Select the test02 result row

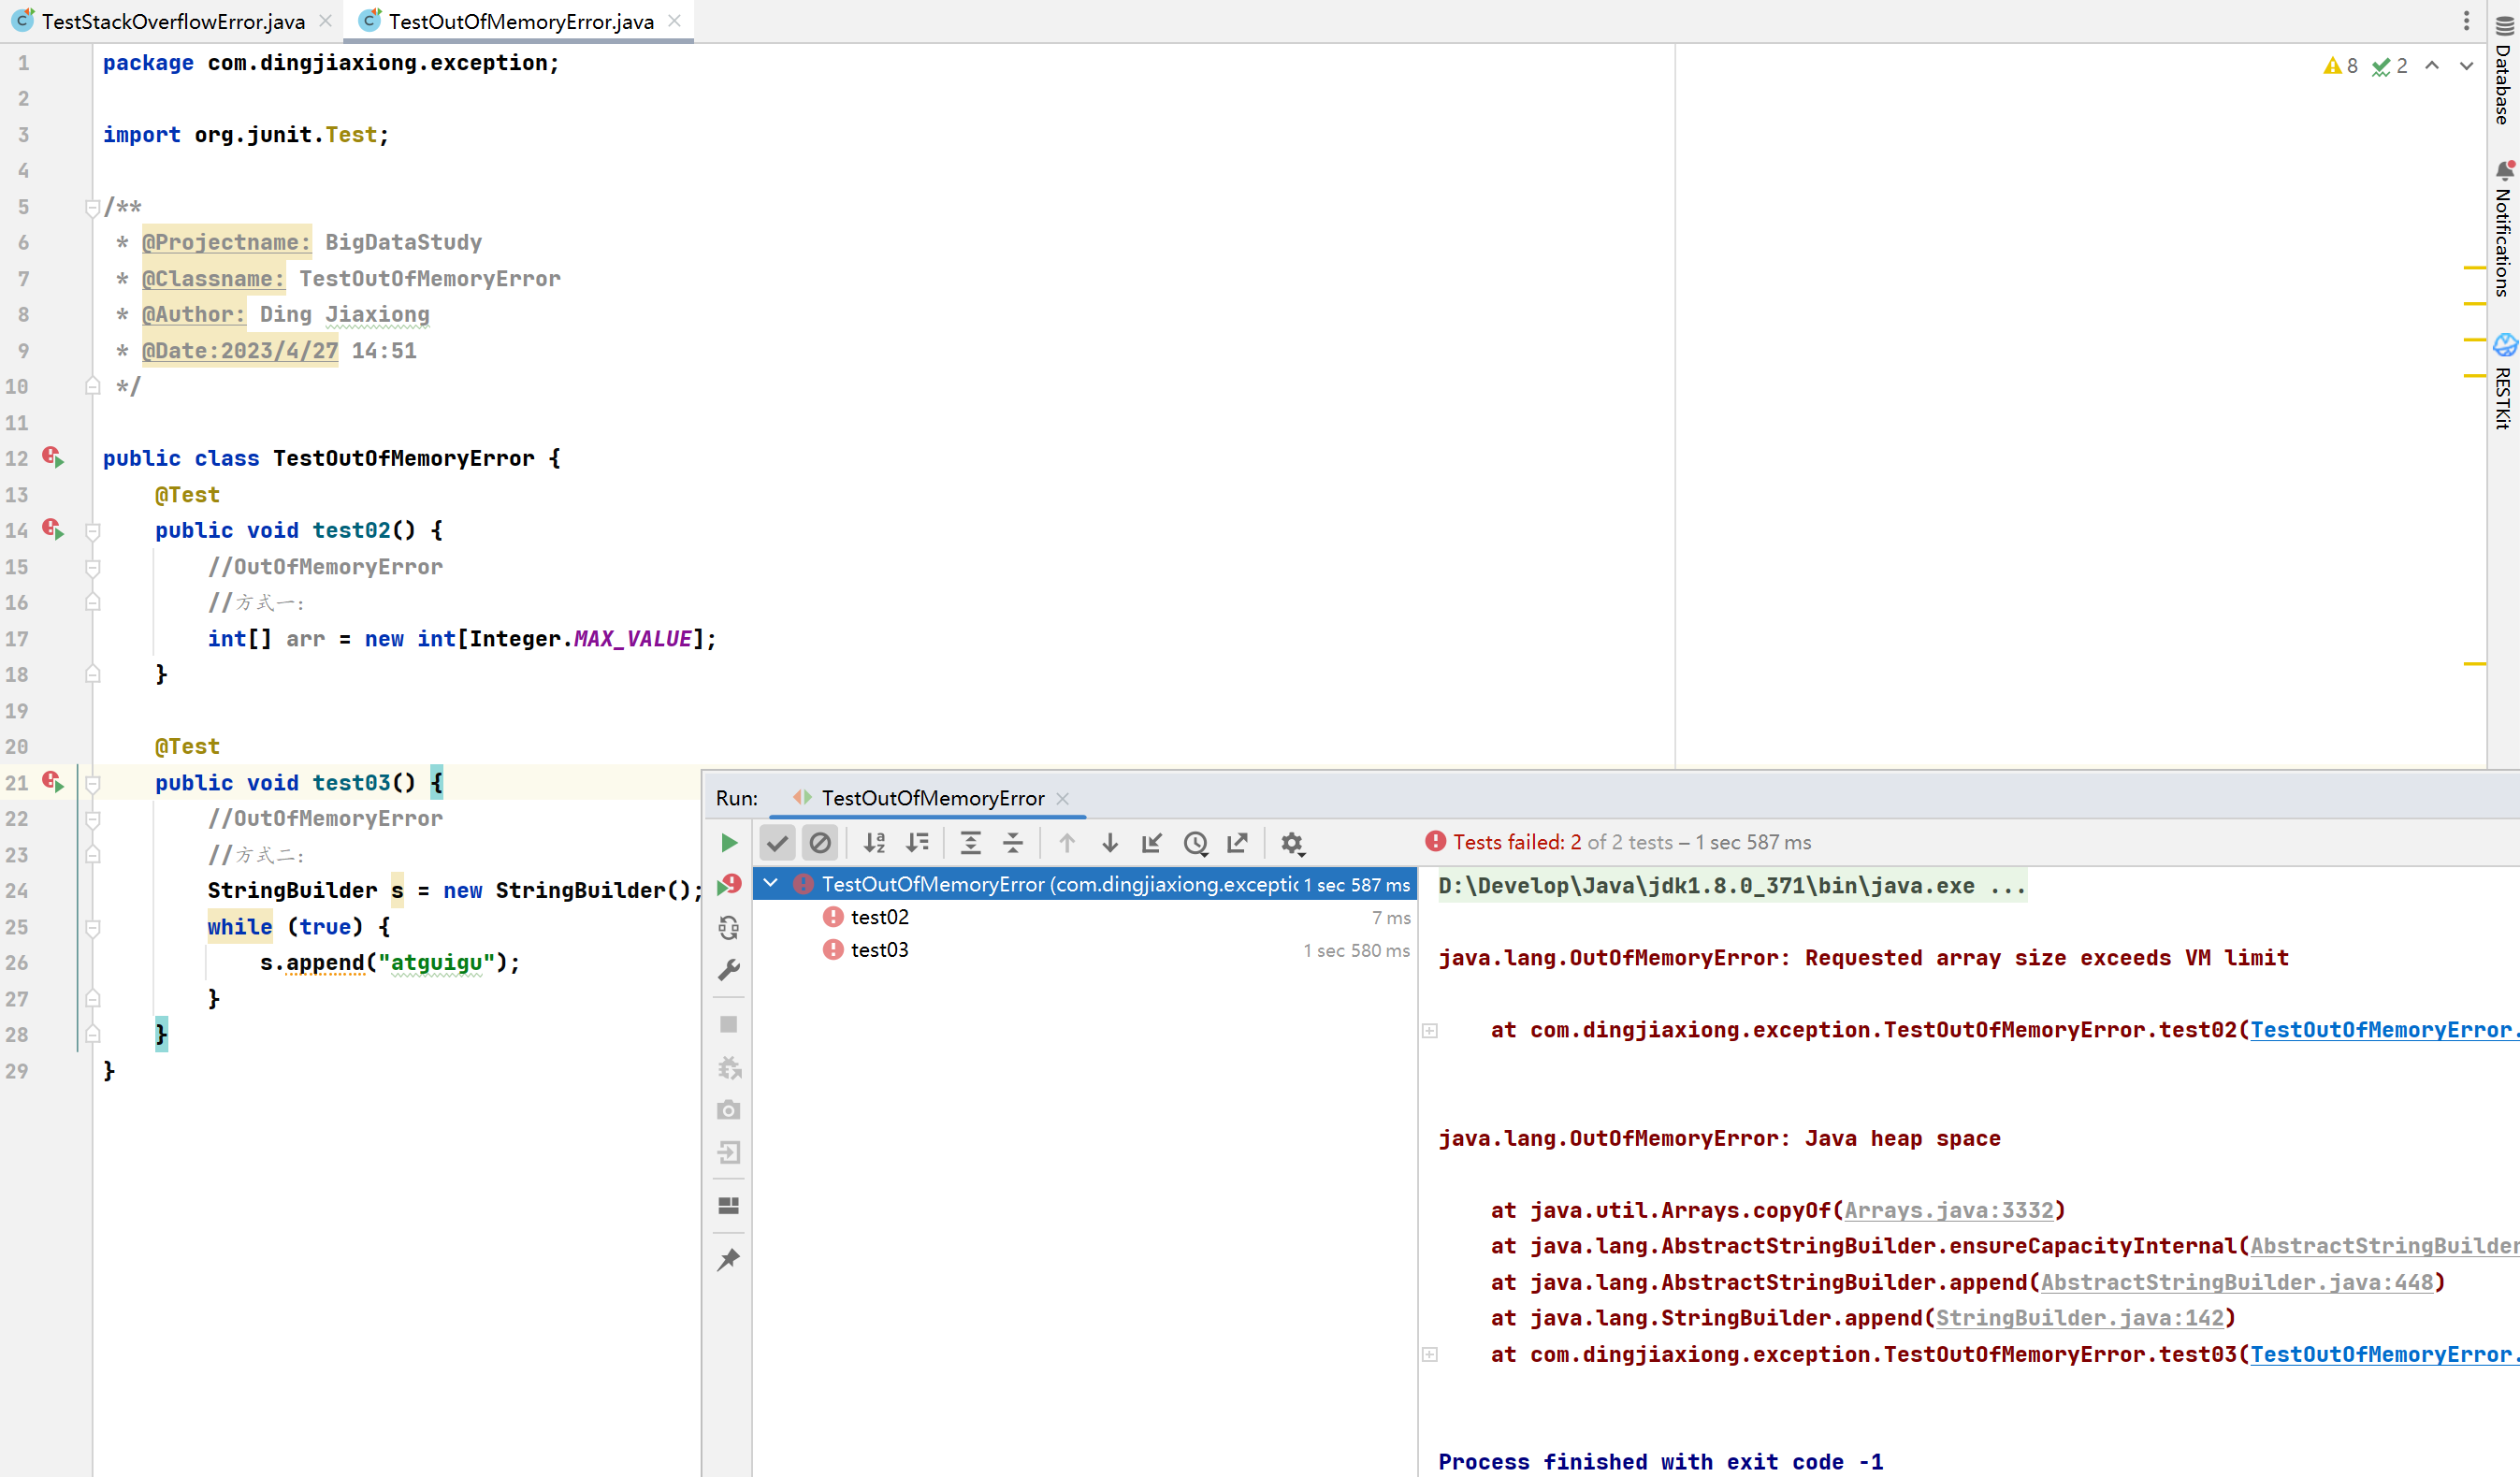coord(1085,917)
